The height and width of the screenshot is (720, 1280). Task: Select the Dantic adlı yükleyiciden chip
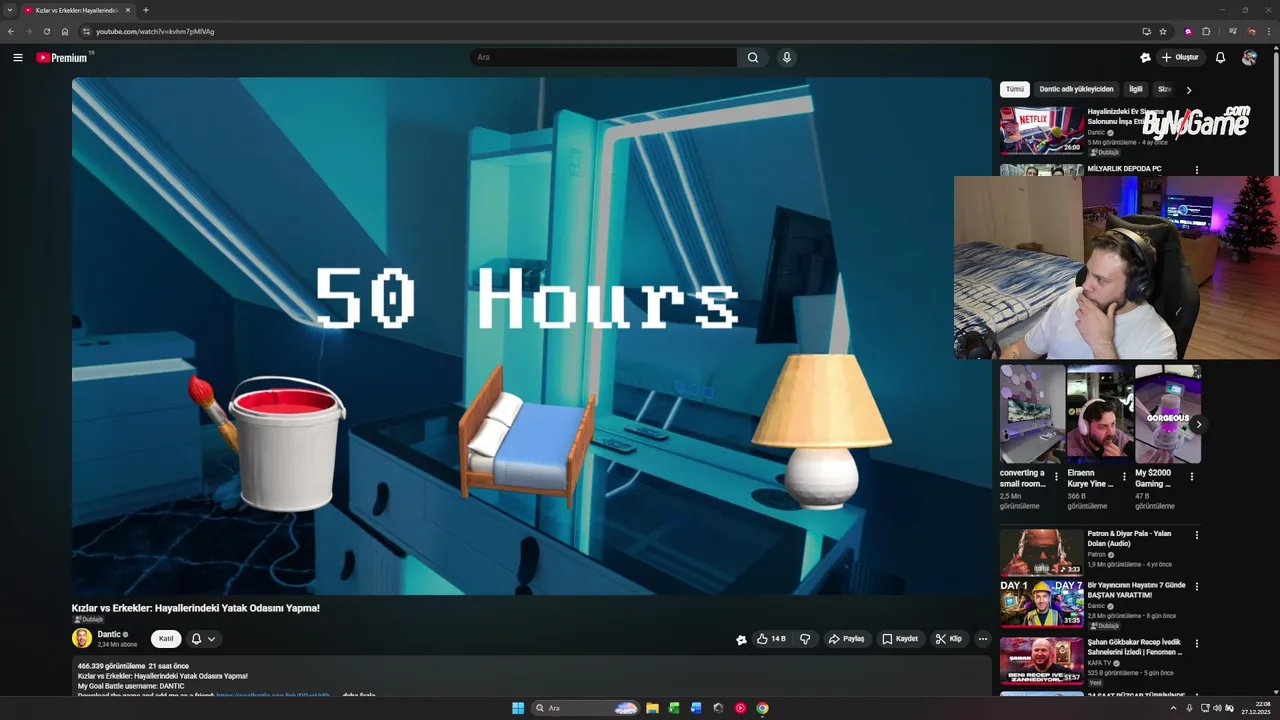(x=1076, y=89)
